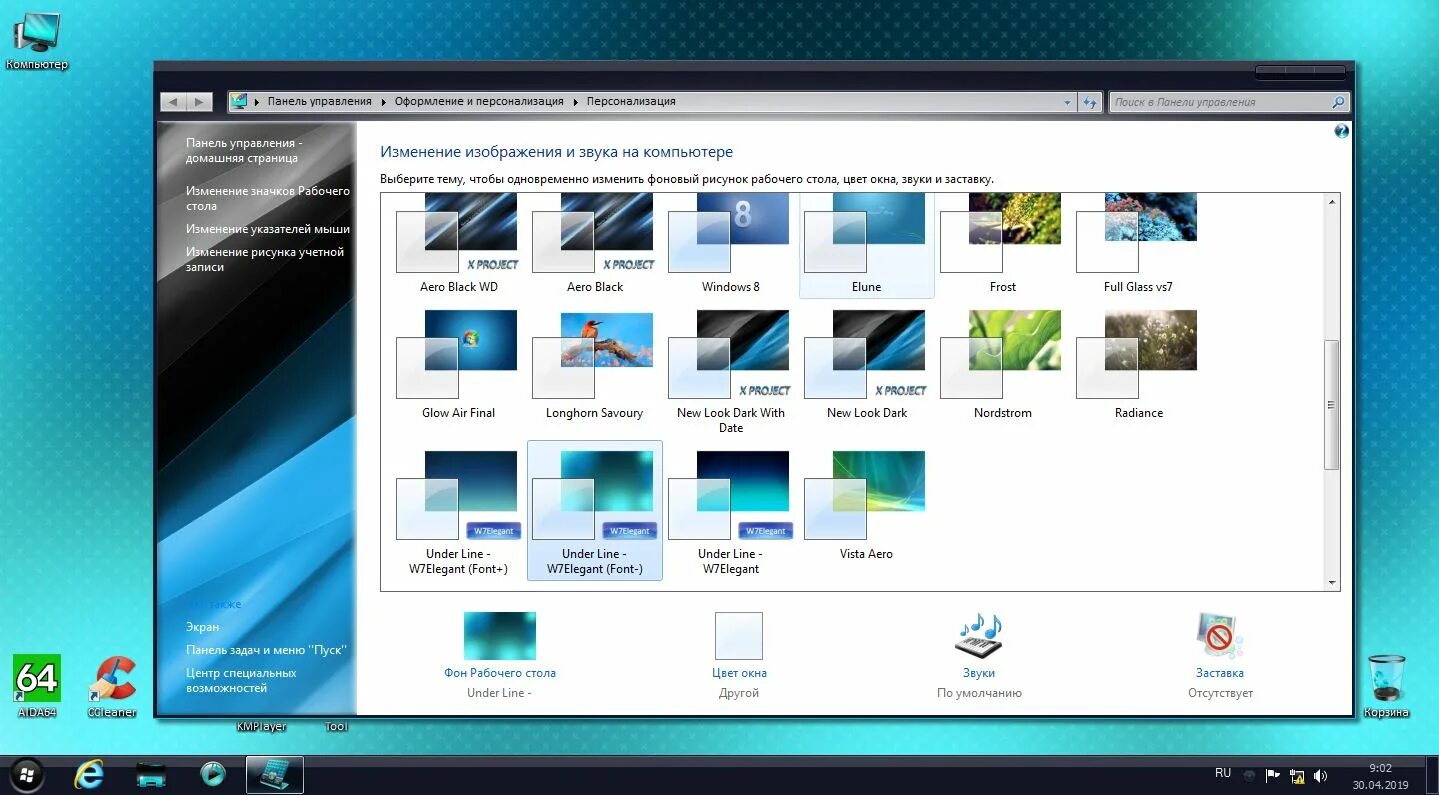Open Панель задач и меню Пуск settings

point(266,649)
